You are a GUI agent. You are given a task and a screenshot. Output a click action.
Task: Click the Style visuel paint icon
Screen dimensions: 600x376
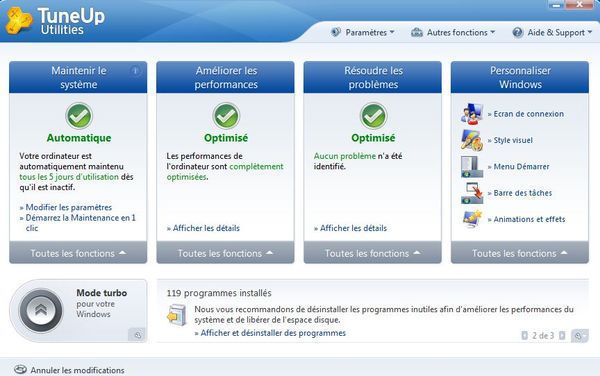click(472, 140)
